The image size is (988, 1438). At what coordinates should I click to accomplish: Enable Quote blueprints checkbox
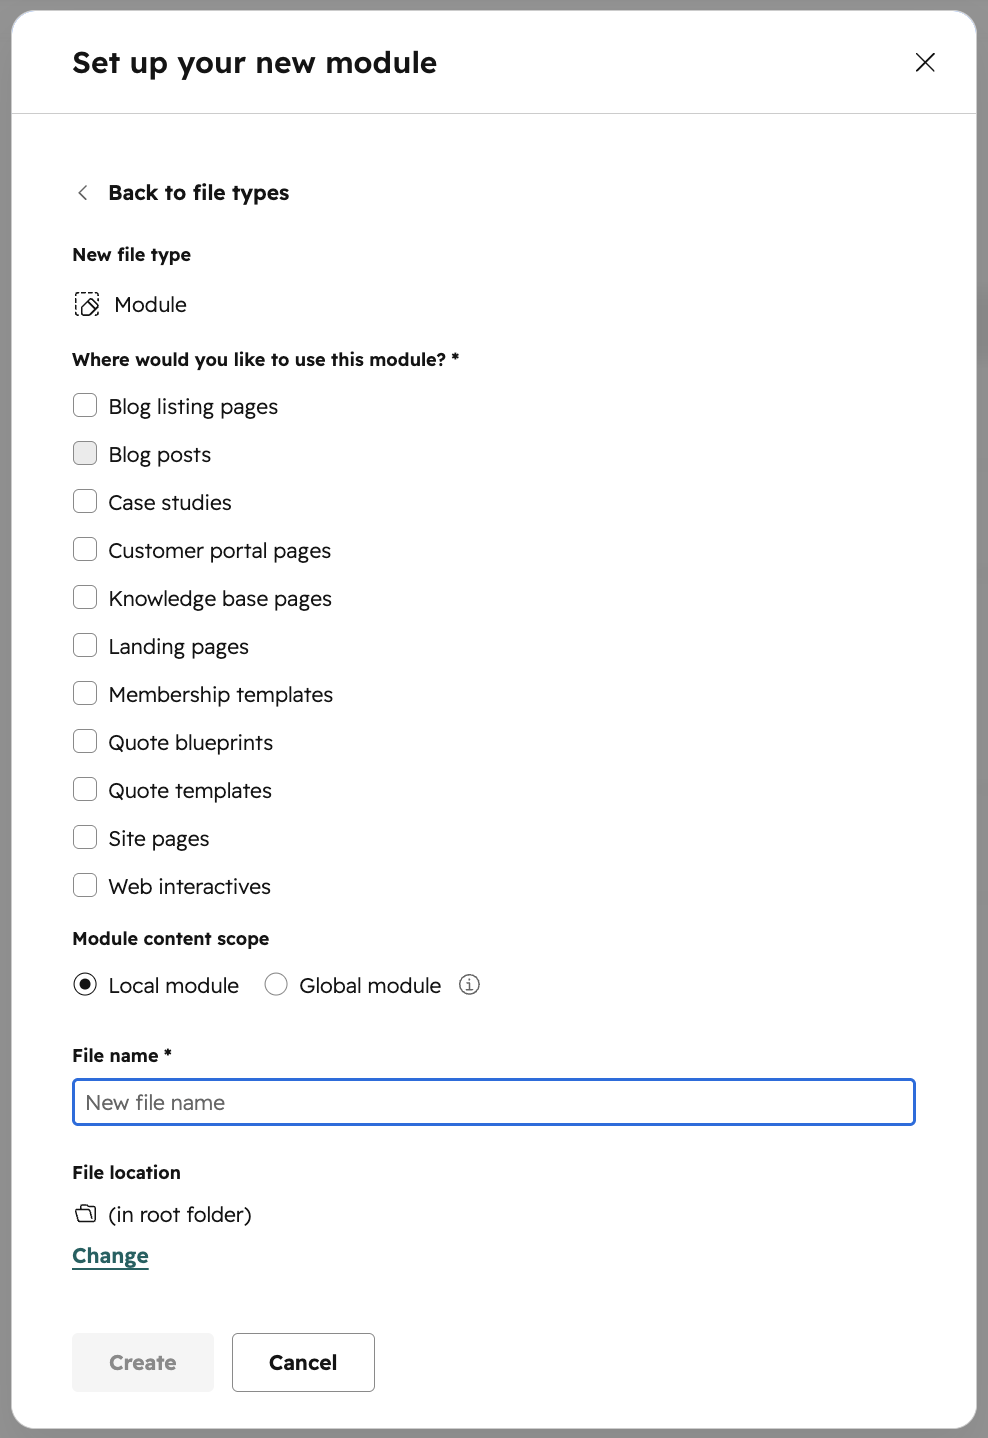(85, 742)
